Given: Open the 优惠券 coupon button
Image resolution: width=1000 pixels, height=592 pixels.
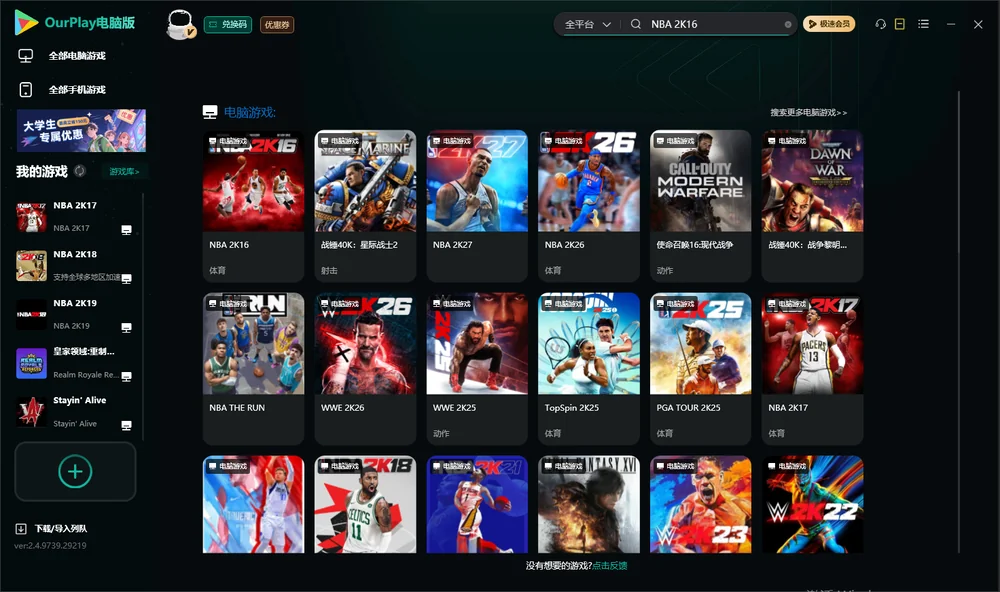Looking at the screenshot, I should click(x=277, y=25).
